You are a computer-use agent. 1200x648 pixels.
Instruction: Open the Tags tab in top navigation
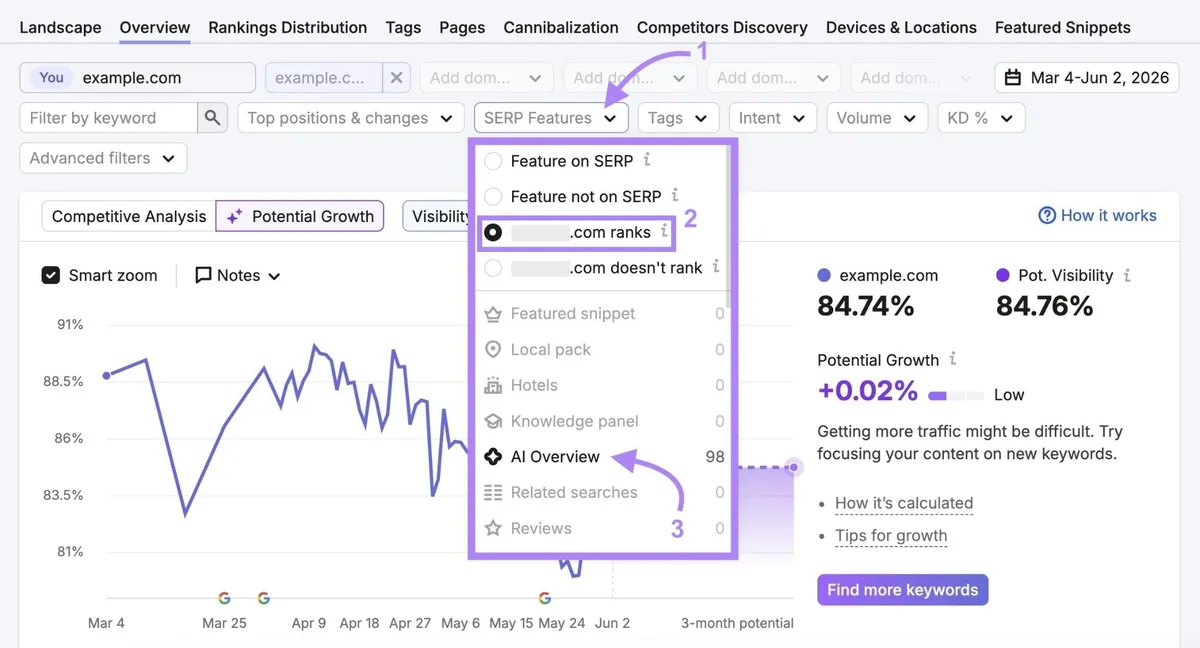click(x=403, y=28)
